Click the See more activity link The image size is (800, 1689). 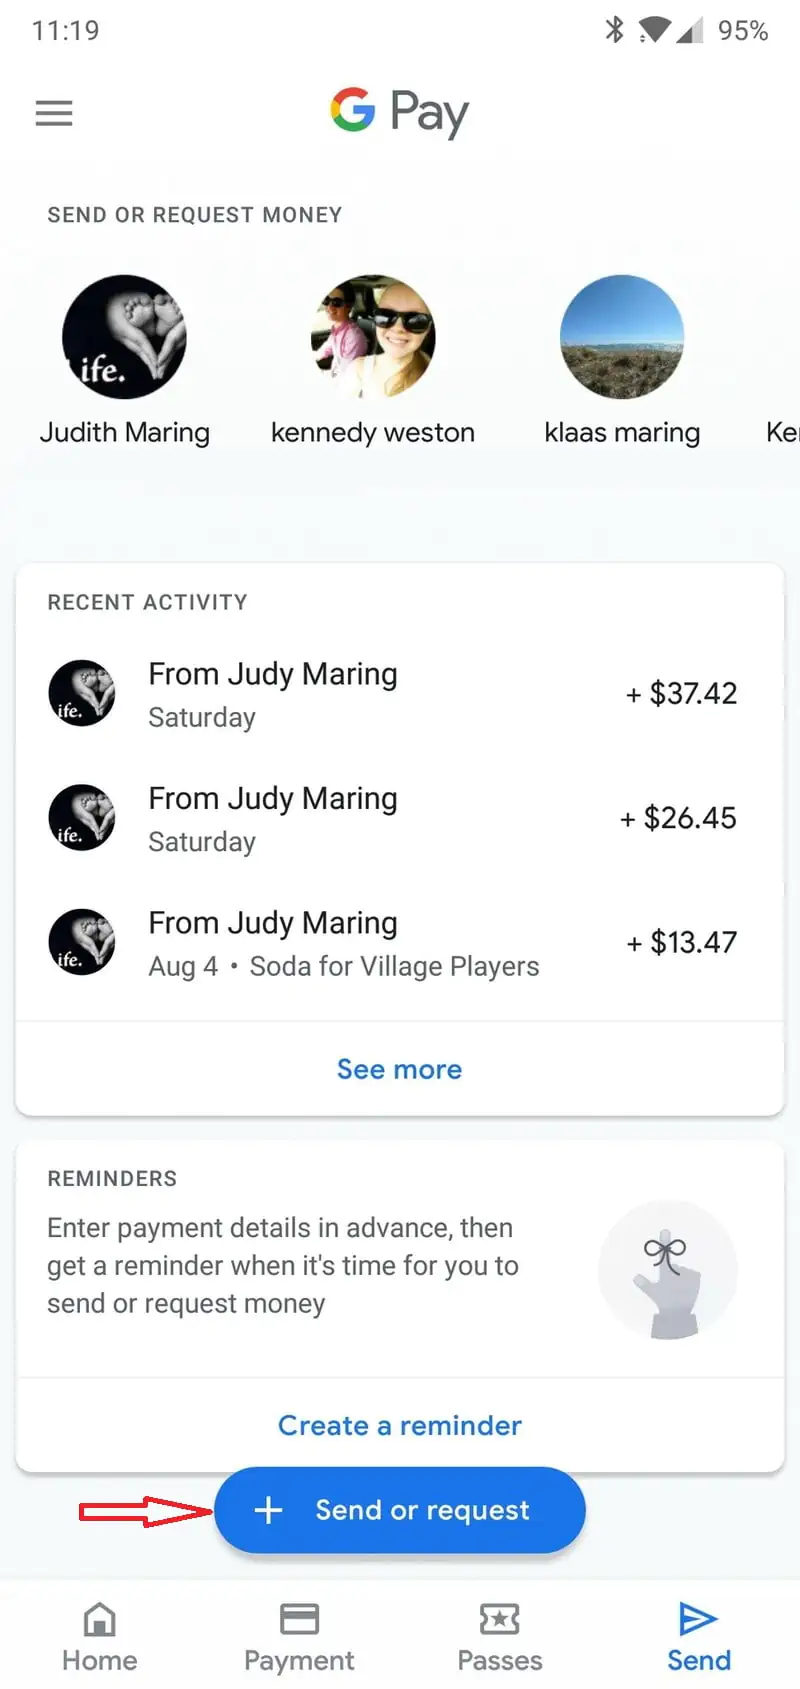(399, 1069)
